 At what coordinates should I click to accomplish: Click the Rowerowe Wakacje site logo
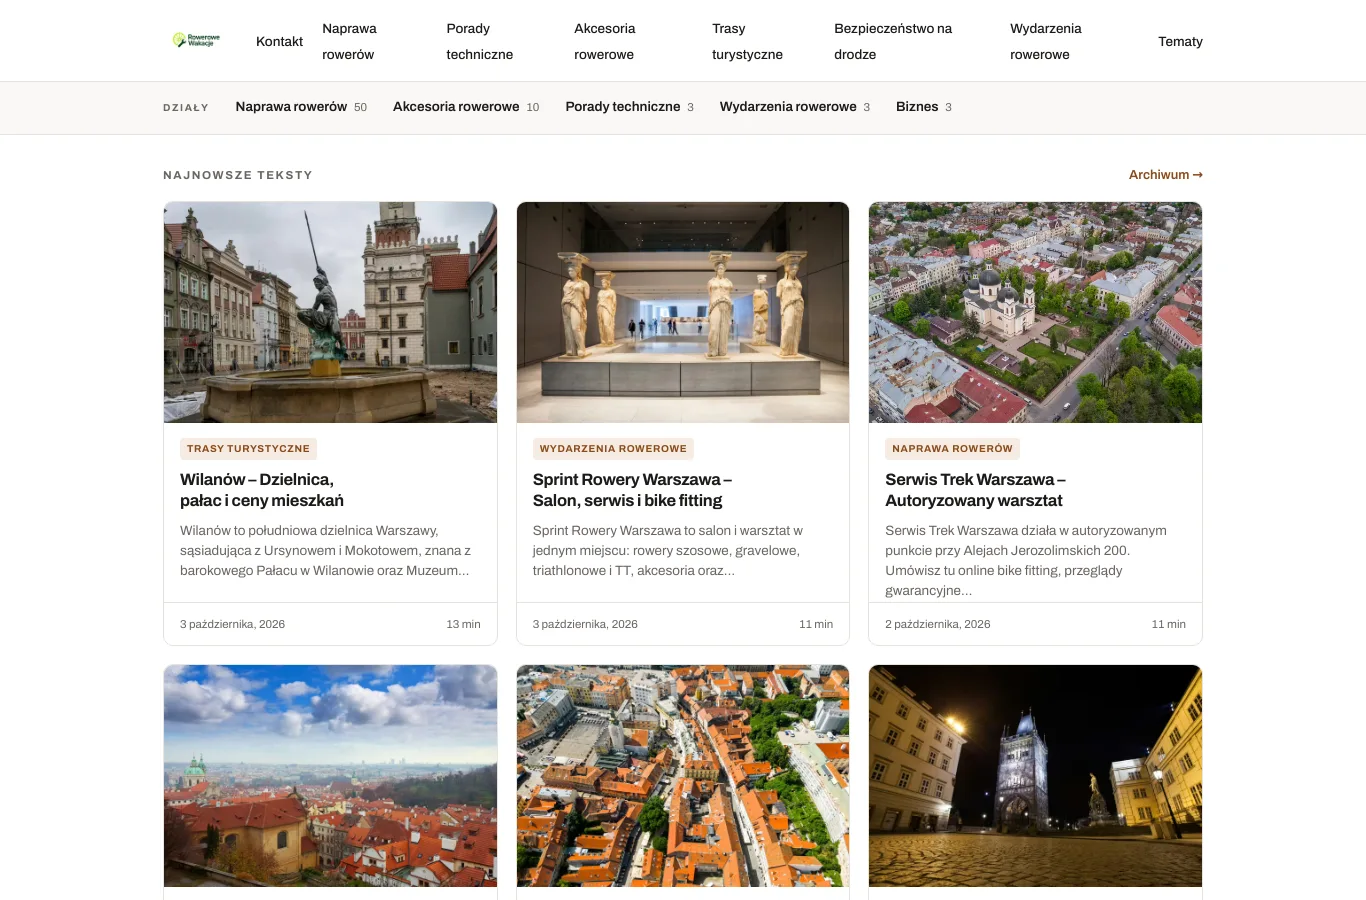[196, 41]
